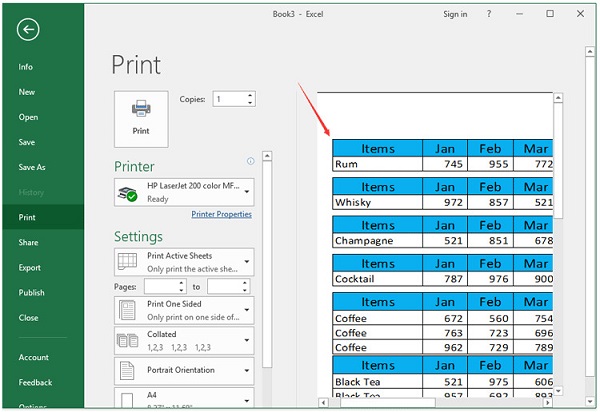Viewport: 600px width, 412px height.
Task: Click the printer info circle icon
Action: (x=250, y=161)
